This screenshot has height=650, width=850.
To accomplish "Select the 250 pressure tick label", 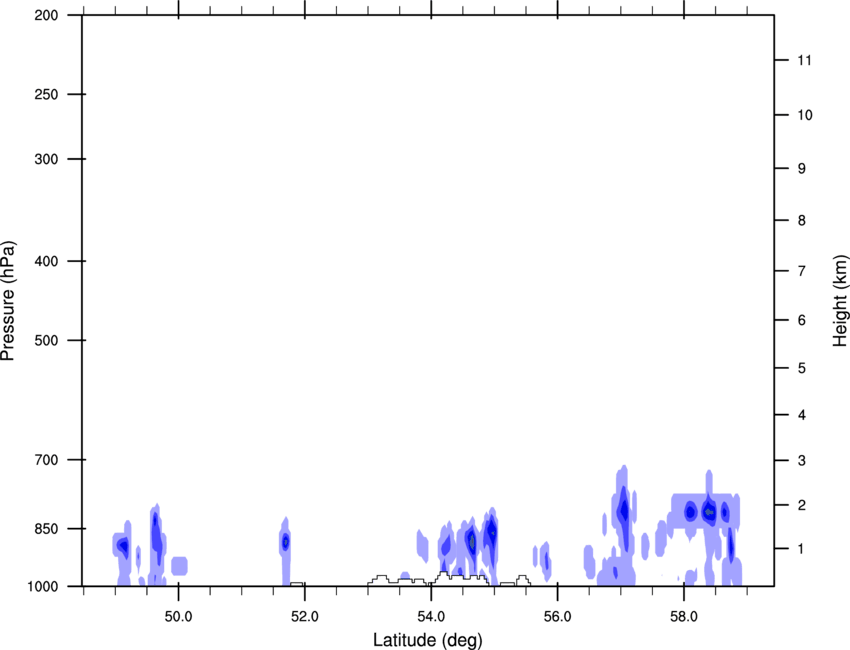I will (x=46, y=94).
